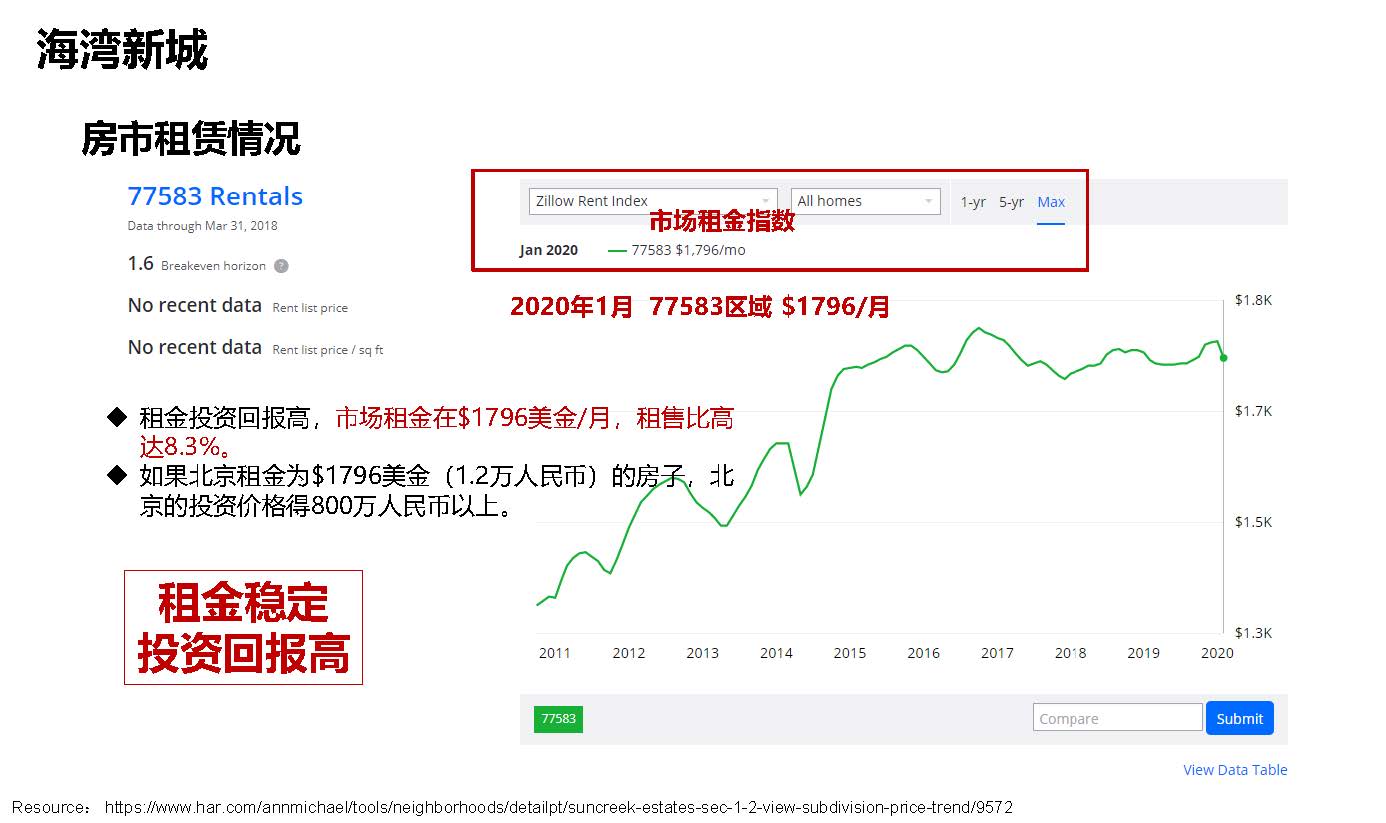Click the red 市场租金指数 annotation
The width and height of the screenshot is (1386, 823).
point(721,221)
